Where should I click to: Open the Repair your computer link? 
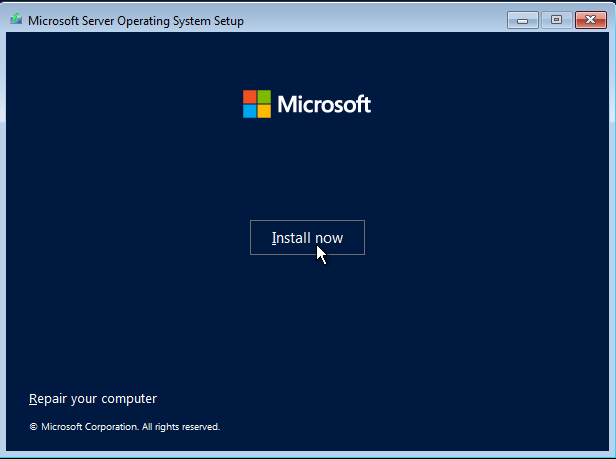pos(93,398)
